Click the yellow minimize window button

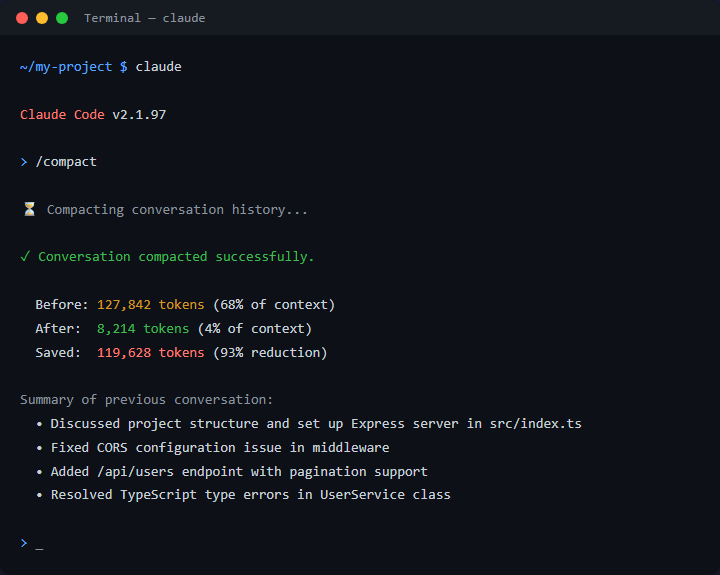point(42,18)
